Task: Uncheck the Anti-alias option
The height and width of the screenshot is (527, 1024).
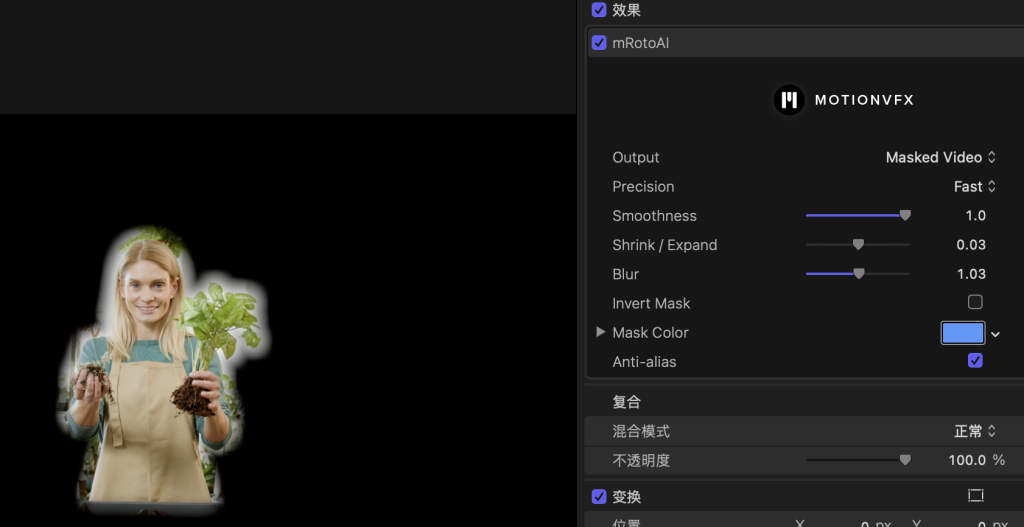Action: click(975, 361)
